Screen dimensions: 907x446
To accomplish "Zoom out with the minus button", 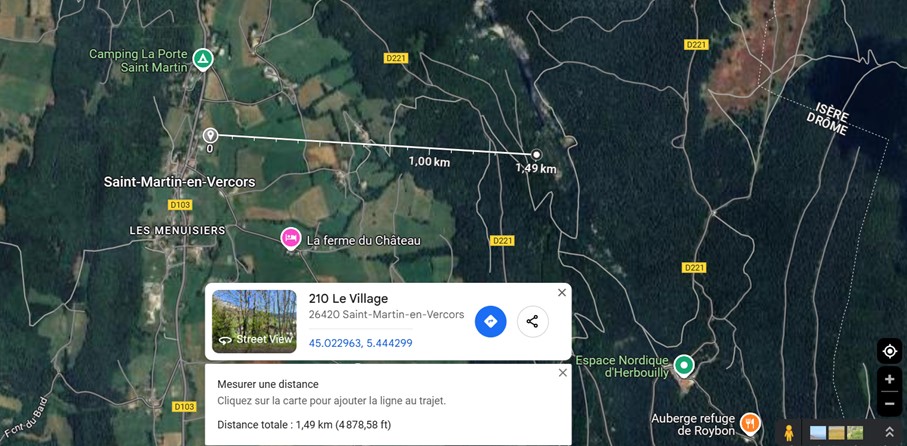I will click(889, 404).
